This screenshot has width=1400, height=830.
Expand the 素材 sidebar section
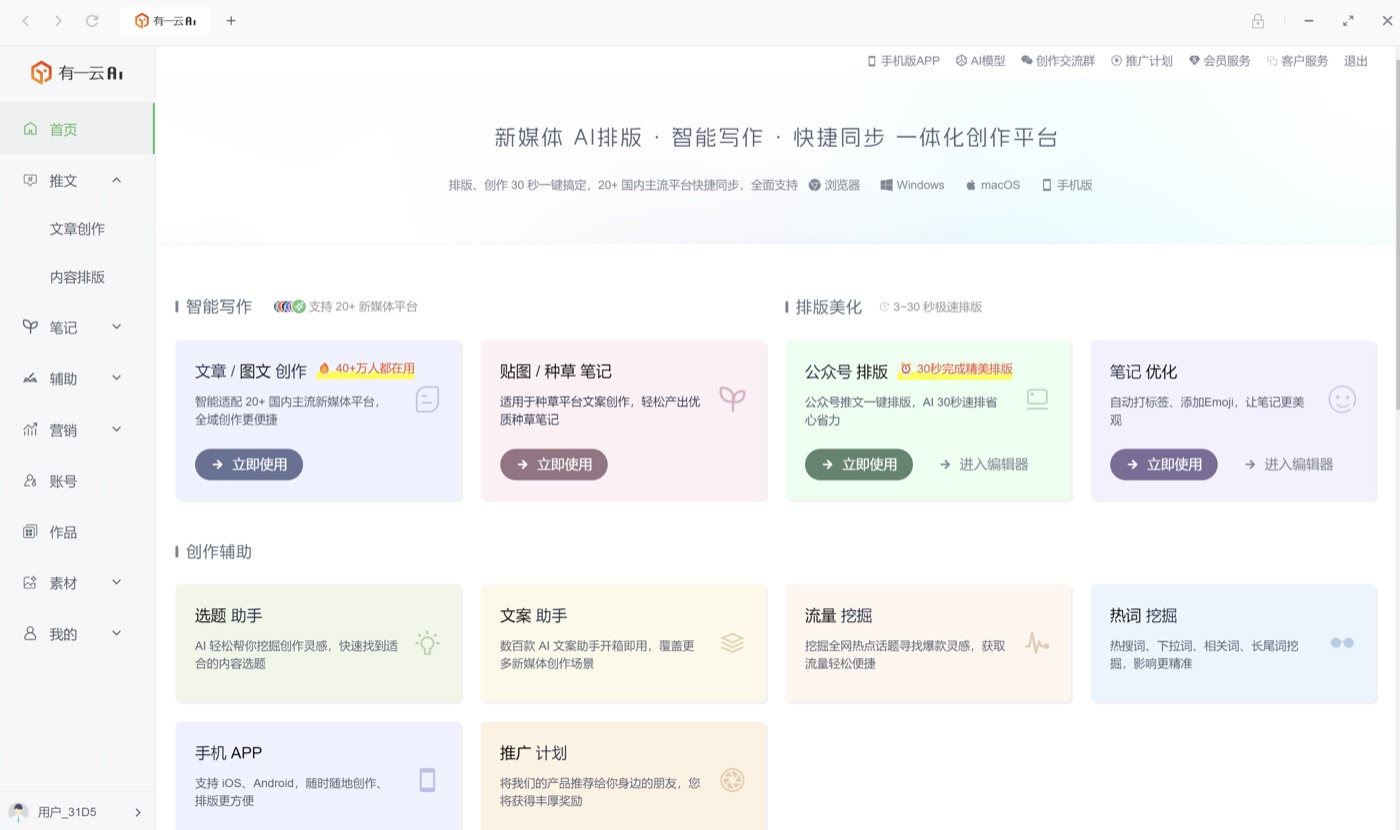pyautogui.click(x=116, y=582)
